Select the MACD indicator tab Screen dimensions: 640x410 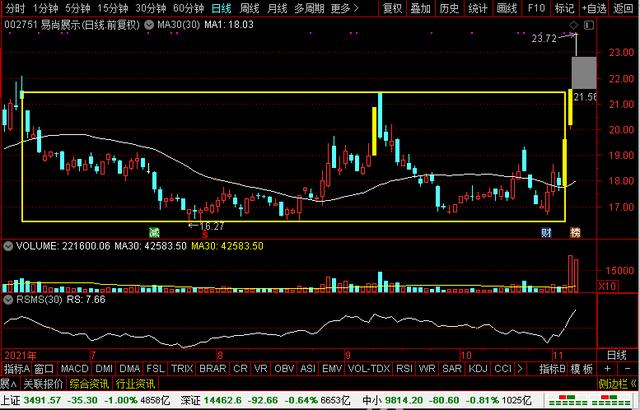tap(74, 369)
